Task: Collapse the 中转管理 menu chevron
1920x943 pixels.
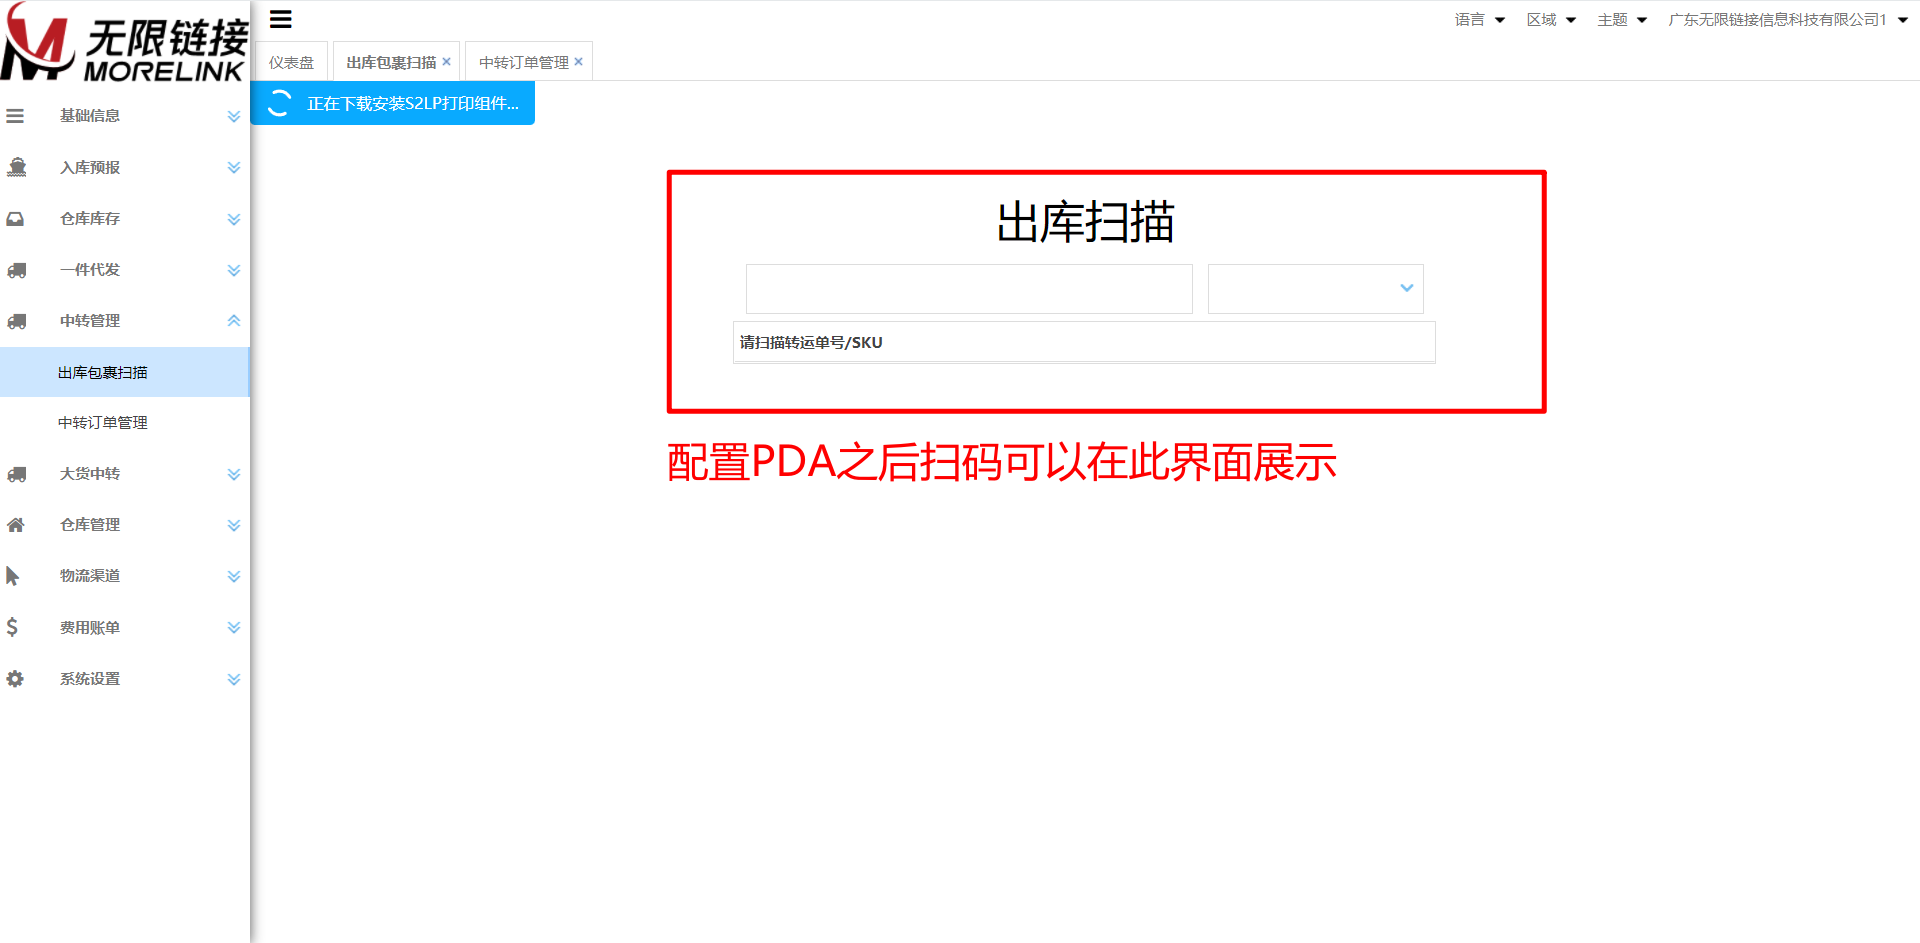Action: 234,321
